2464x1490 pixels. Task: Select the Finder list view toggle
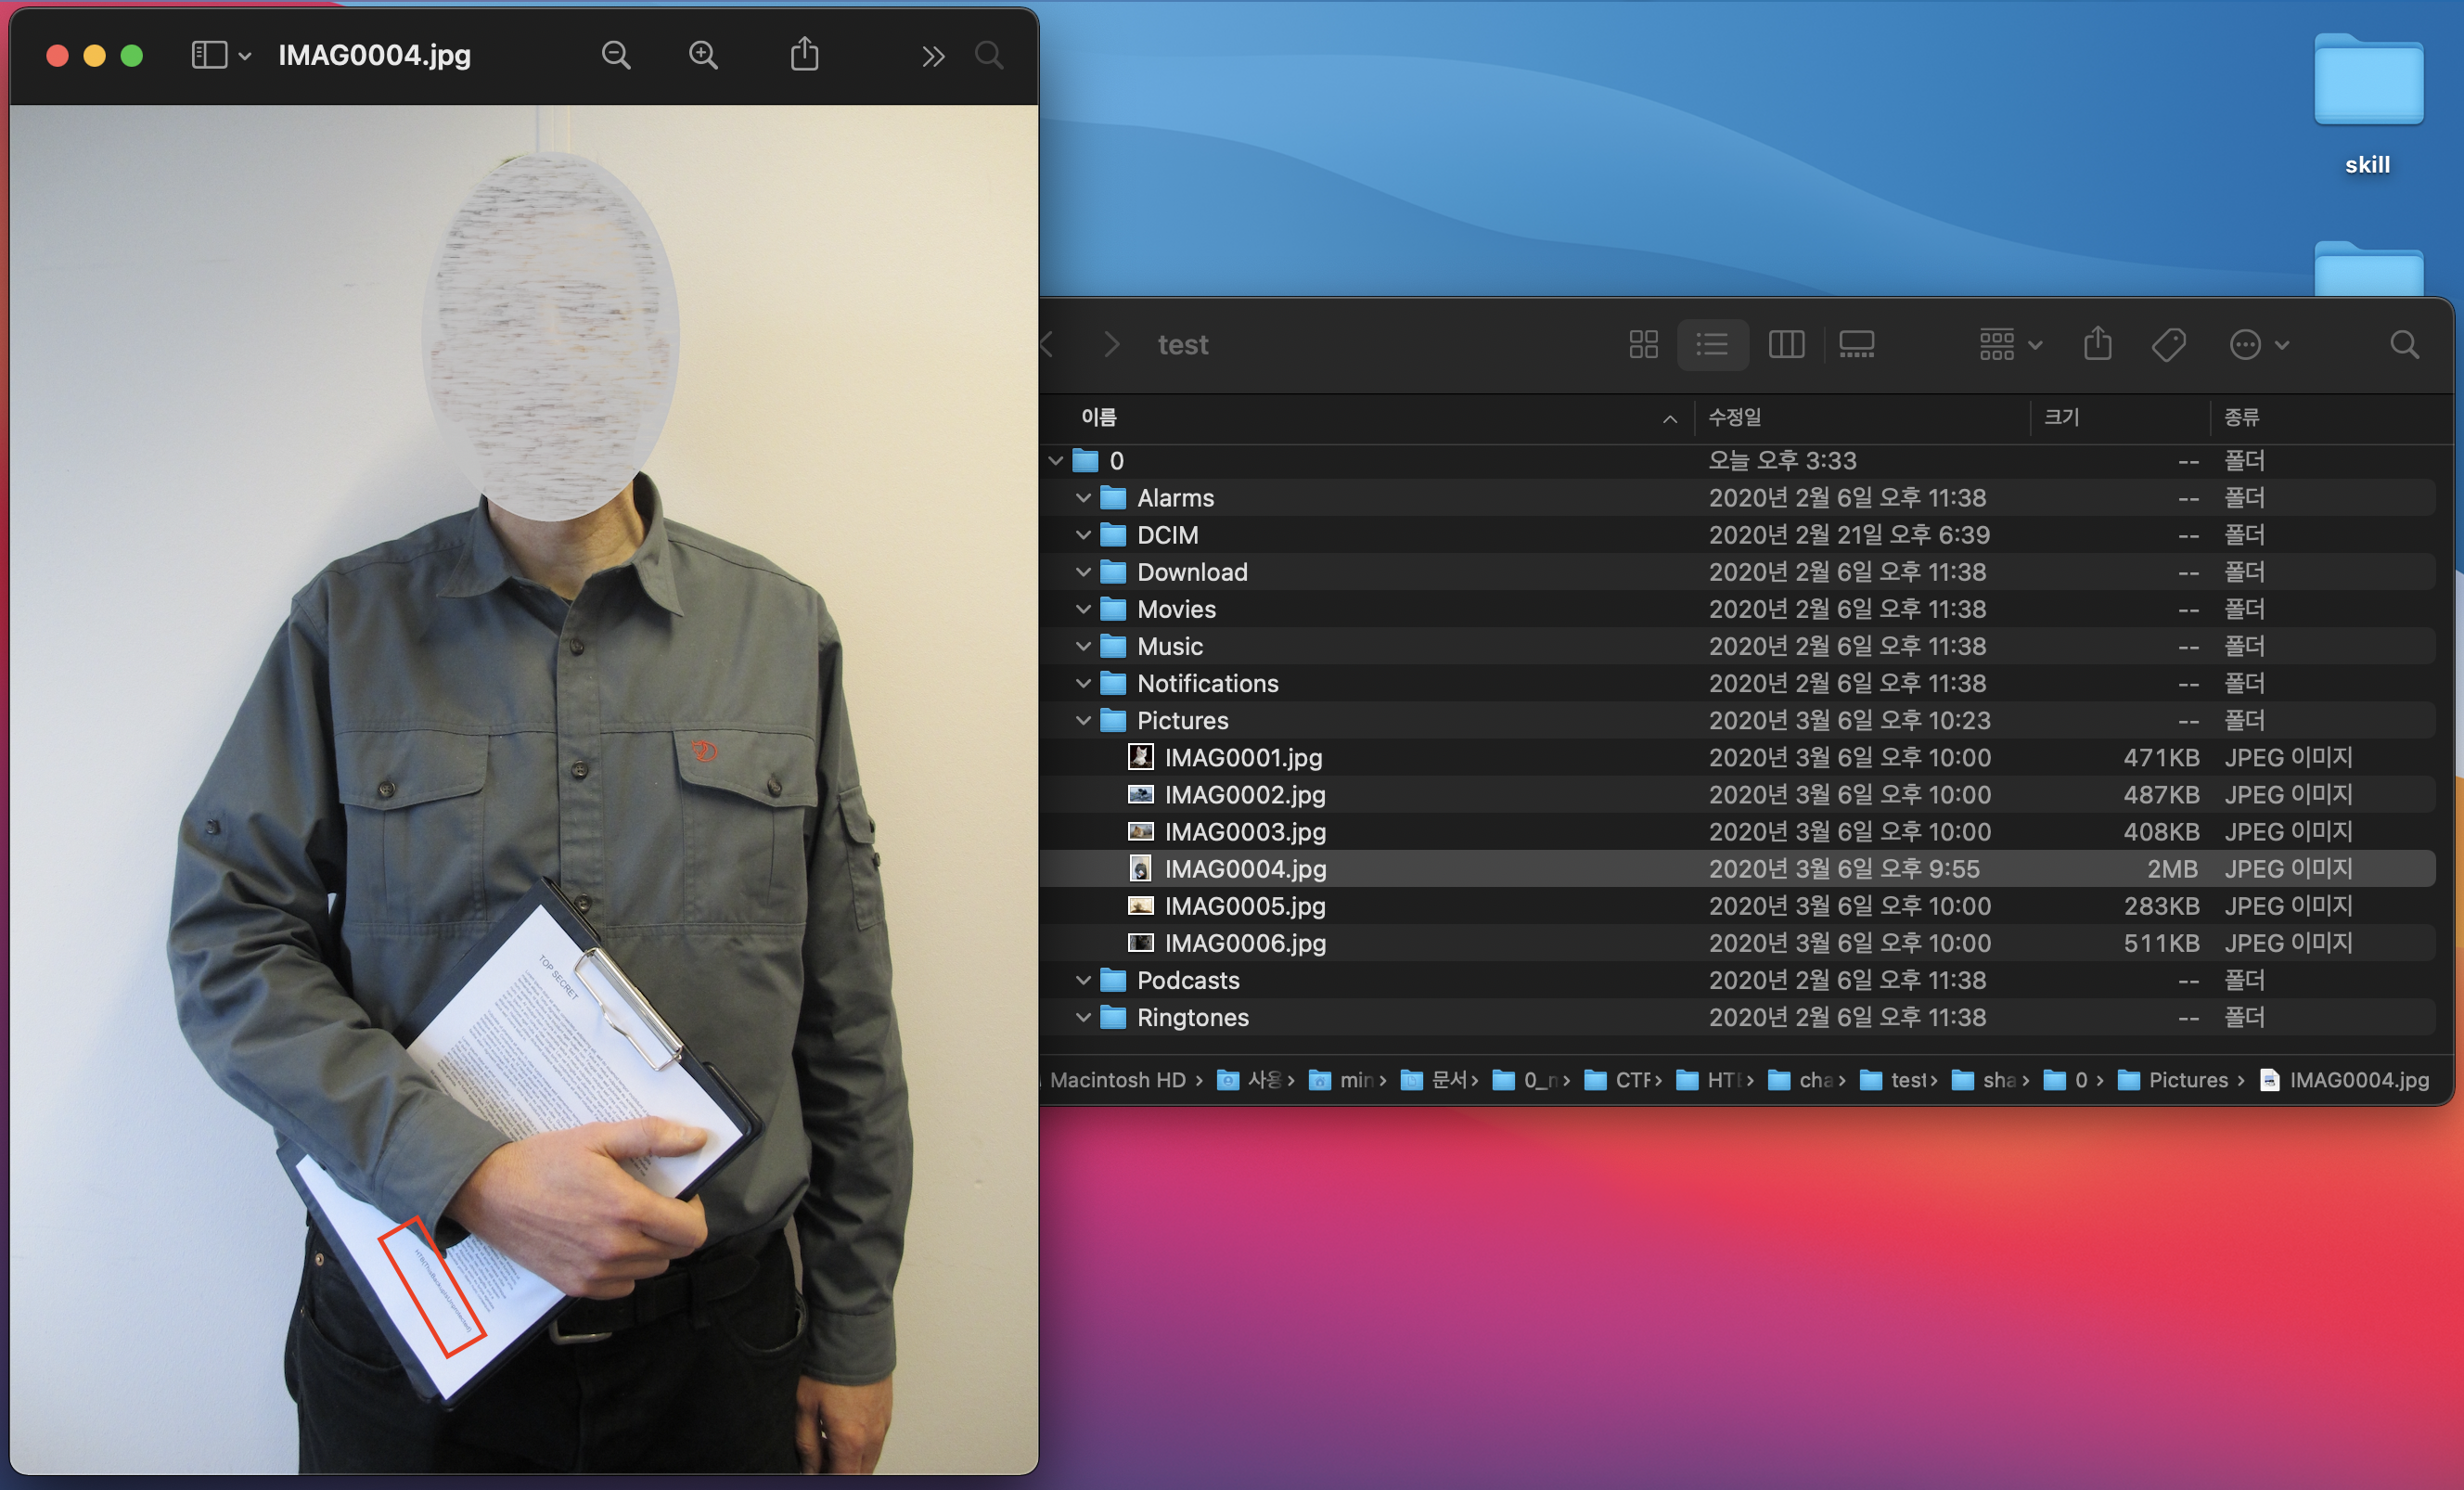[1712, 345]
